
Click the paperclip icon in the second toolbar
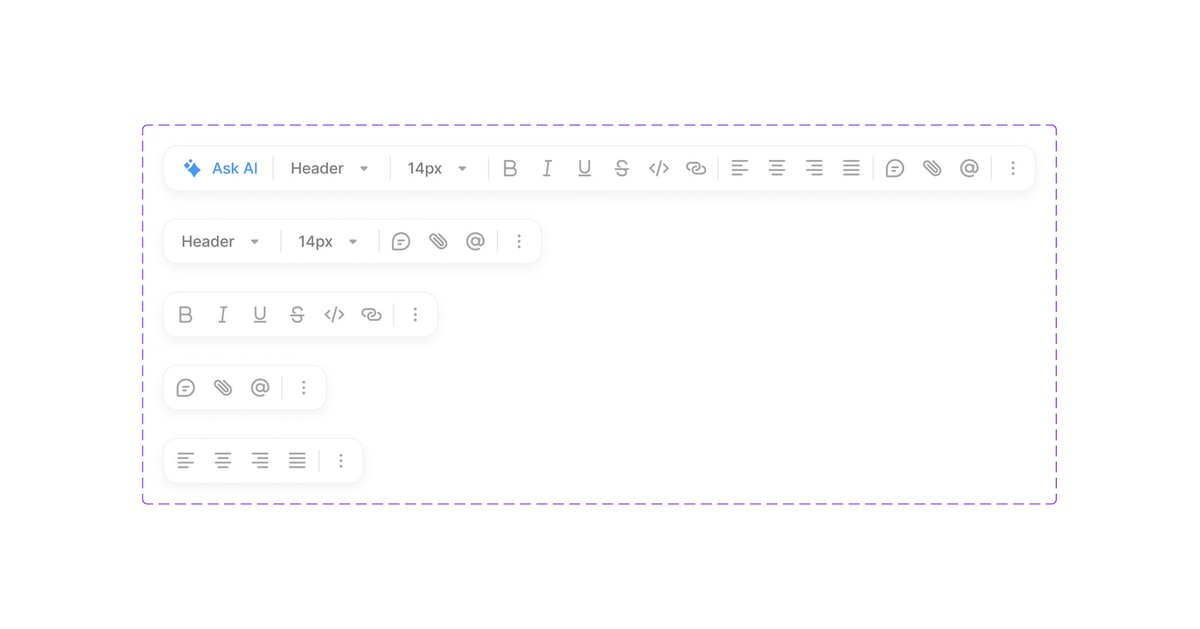[438, 241]
